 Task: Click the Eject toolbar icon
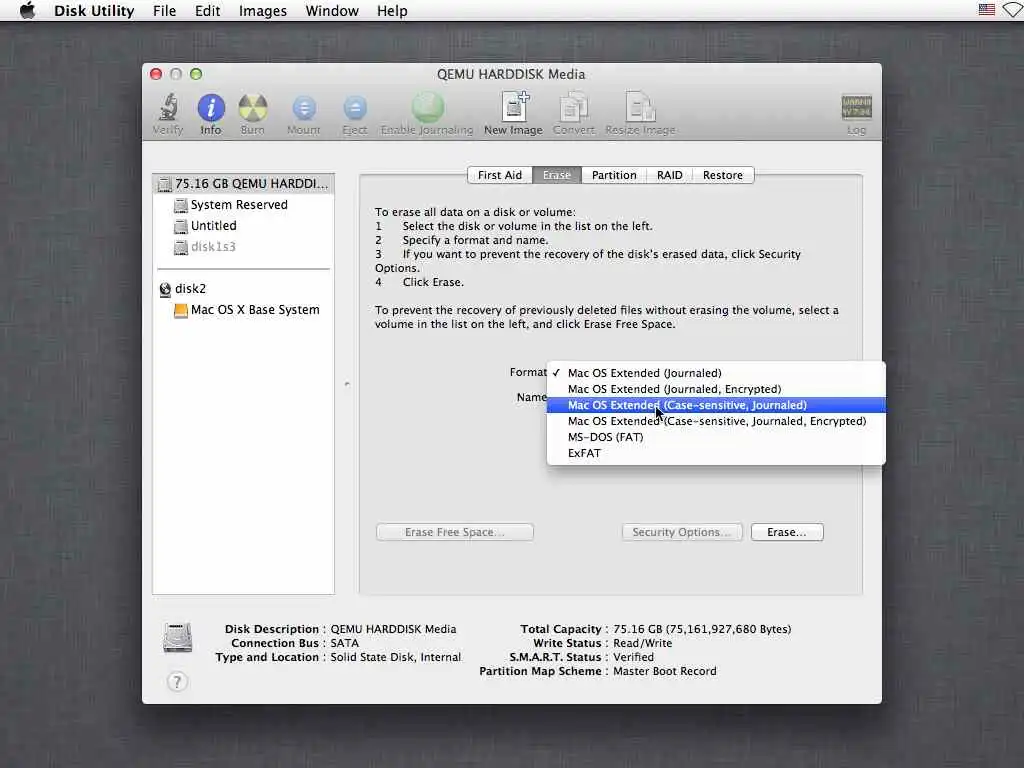click(355, 108)
